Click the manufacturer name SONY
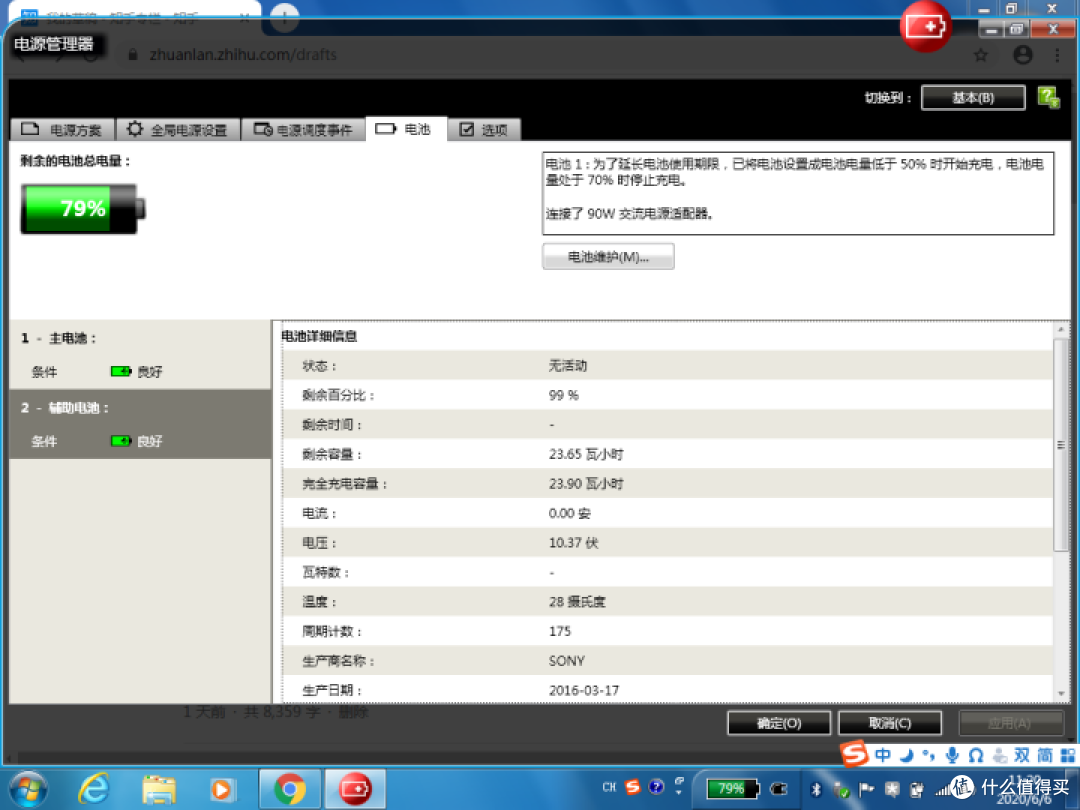1080x810 pixels. point(566,661)
